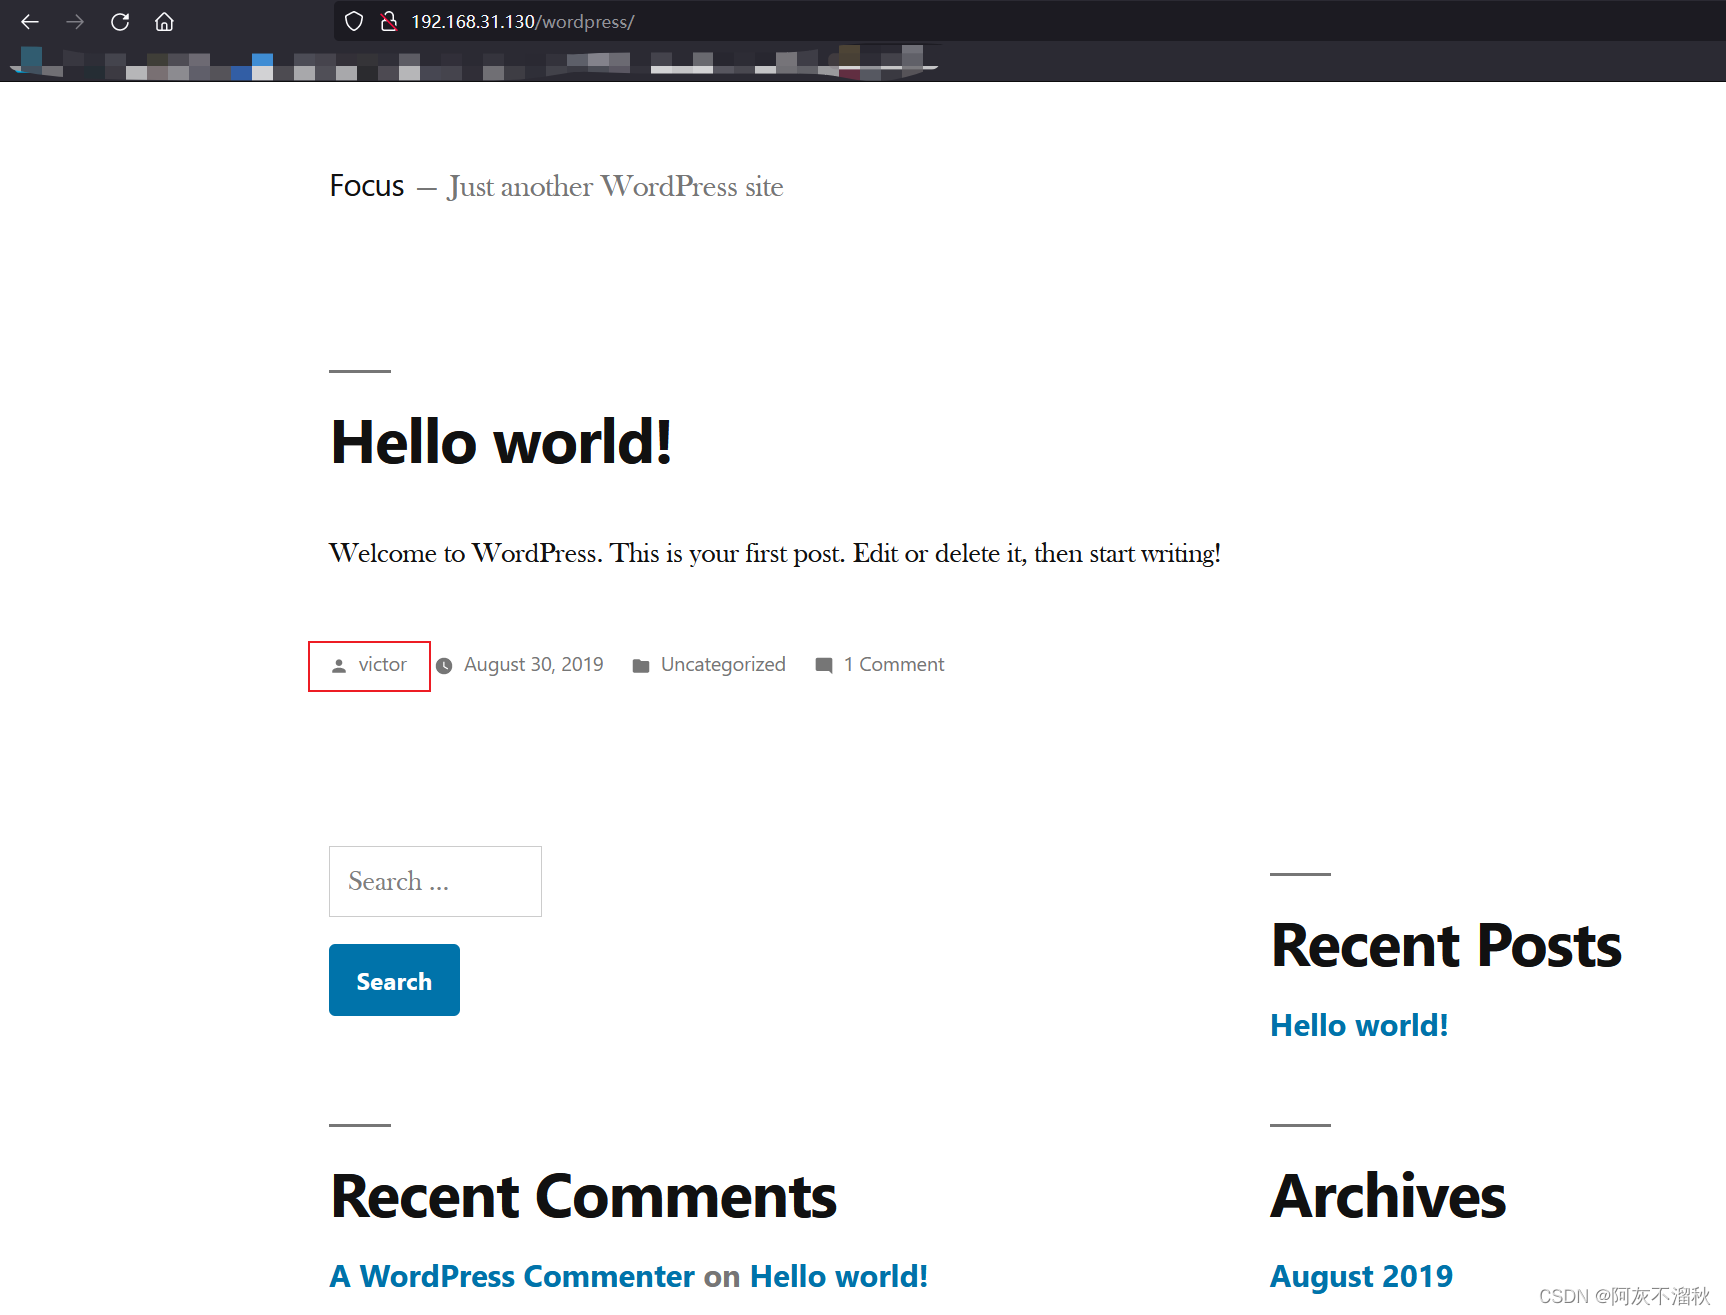Open the Focus site title link
This screenshot has width=1726, height=1315.
[x=367, y=186]
